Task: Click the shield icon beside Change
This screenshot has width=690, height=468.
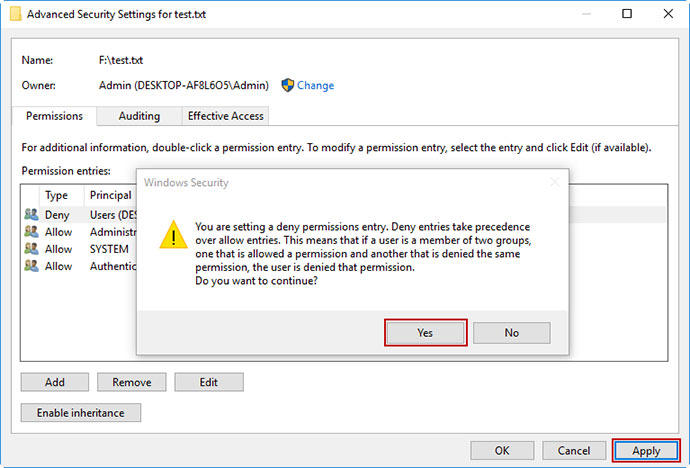Action: click(x=287, y=85)
